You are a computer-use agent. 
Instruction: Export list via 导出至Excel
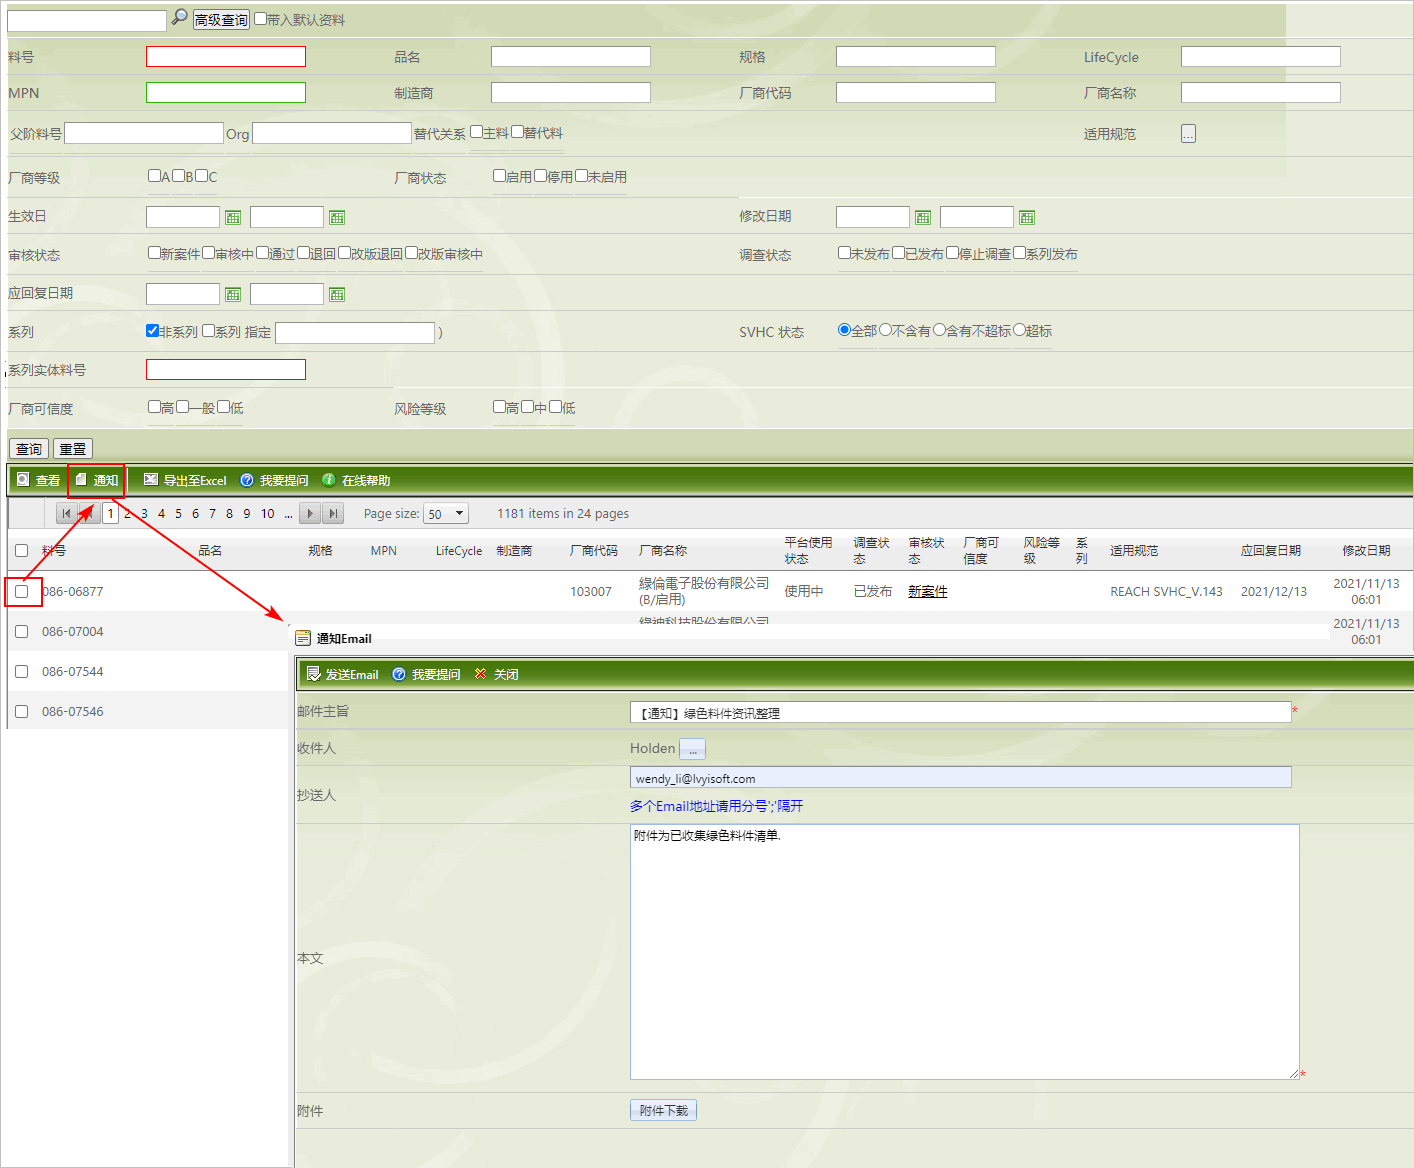(185, 480)
